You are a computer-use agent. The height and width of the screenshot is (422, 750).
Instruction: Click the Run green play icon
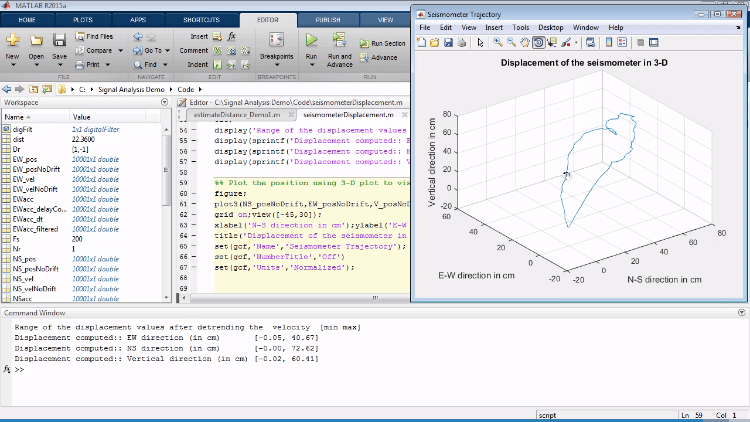(311, 41)
